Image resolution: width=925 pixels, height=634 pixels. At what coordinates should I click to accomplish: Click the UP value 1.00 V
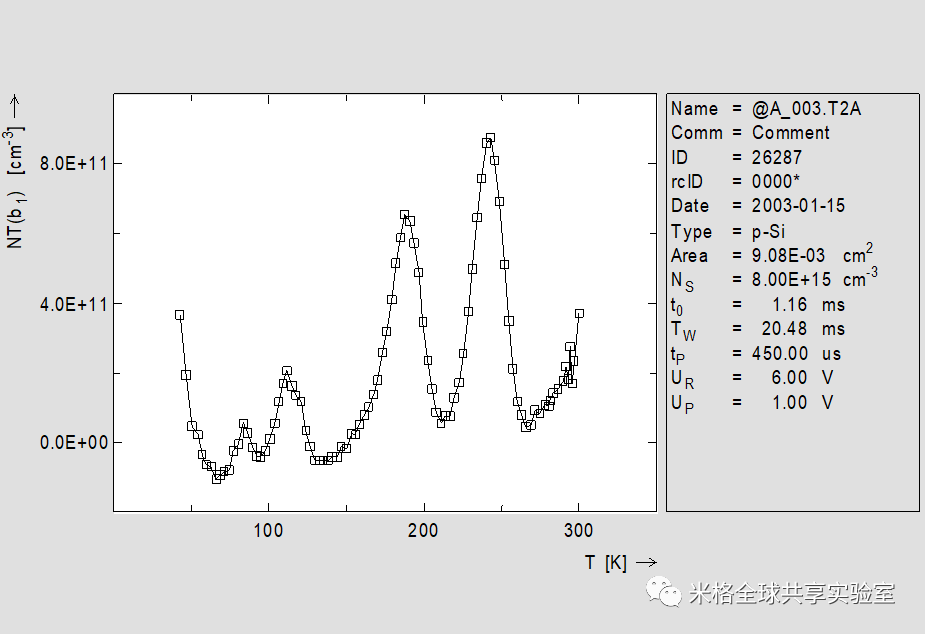(802, 402)
